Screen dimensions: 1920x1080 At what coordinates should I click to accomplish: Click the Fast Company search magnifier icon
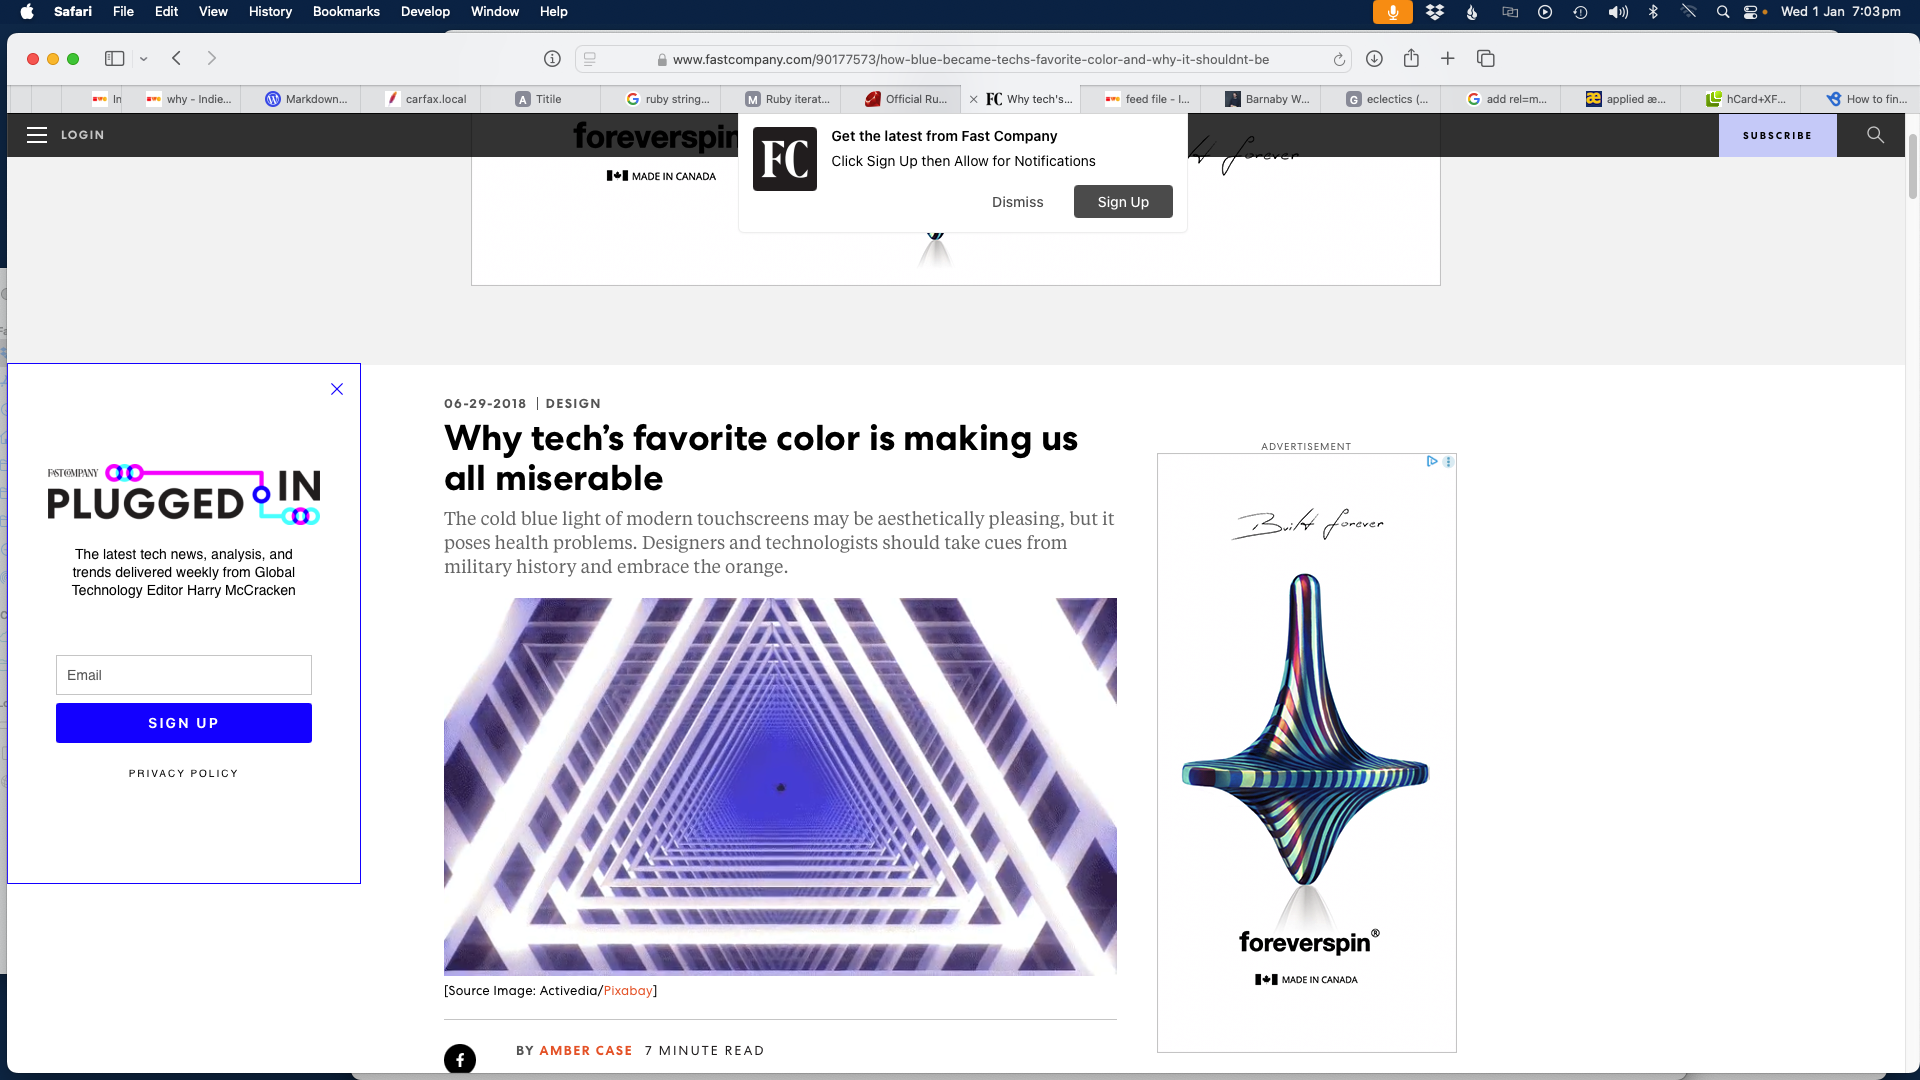(x=1875, y=135)
